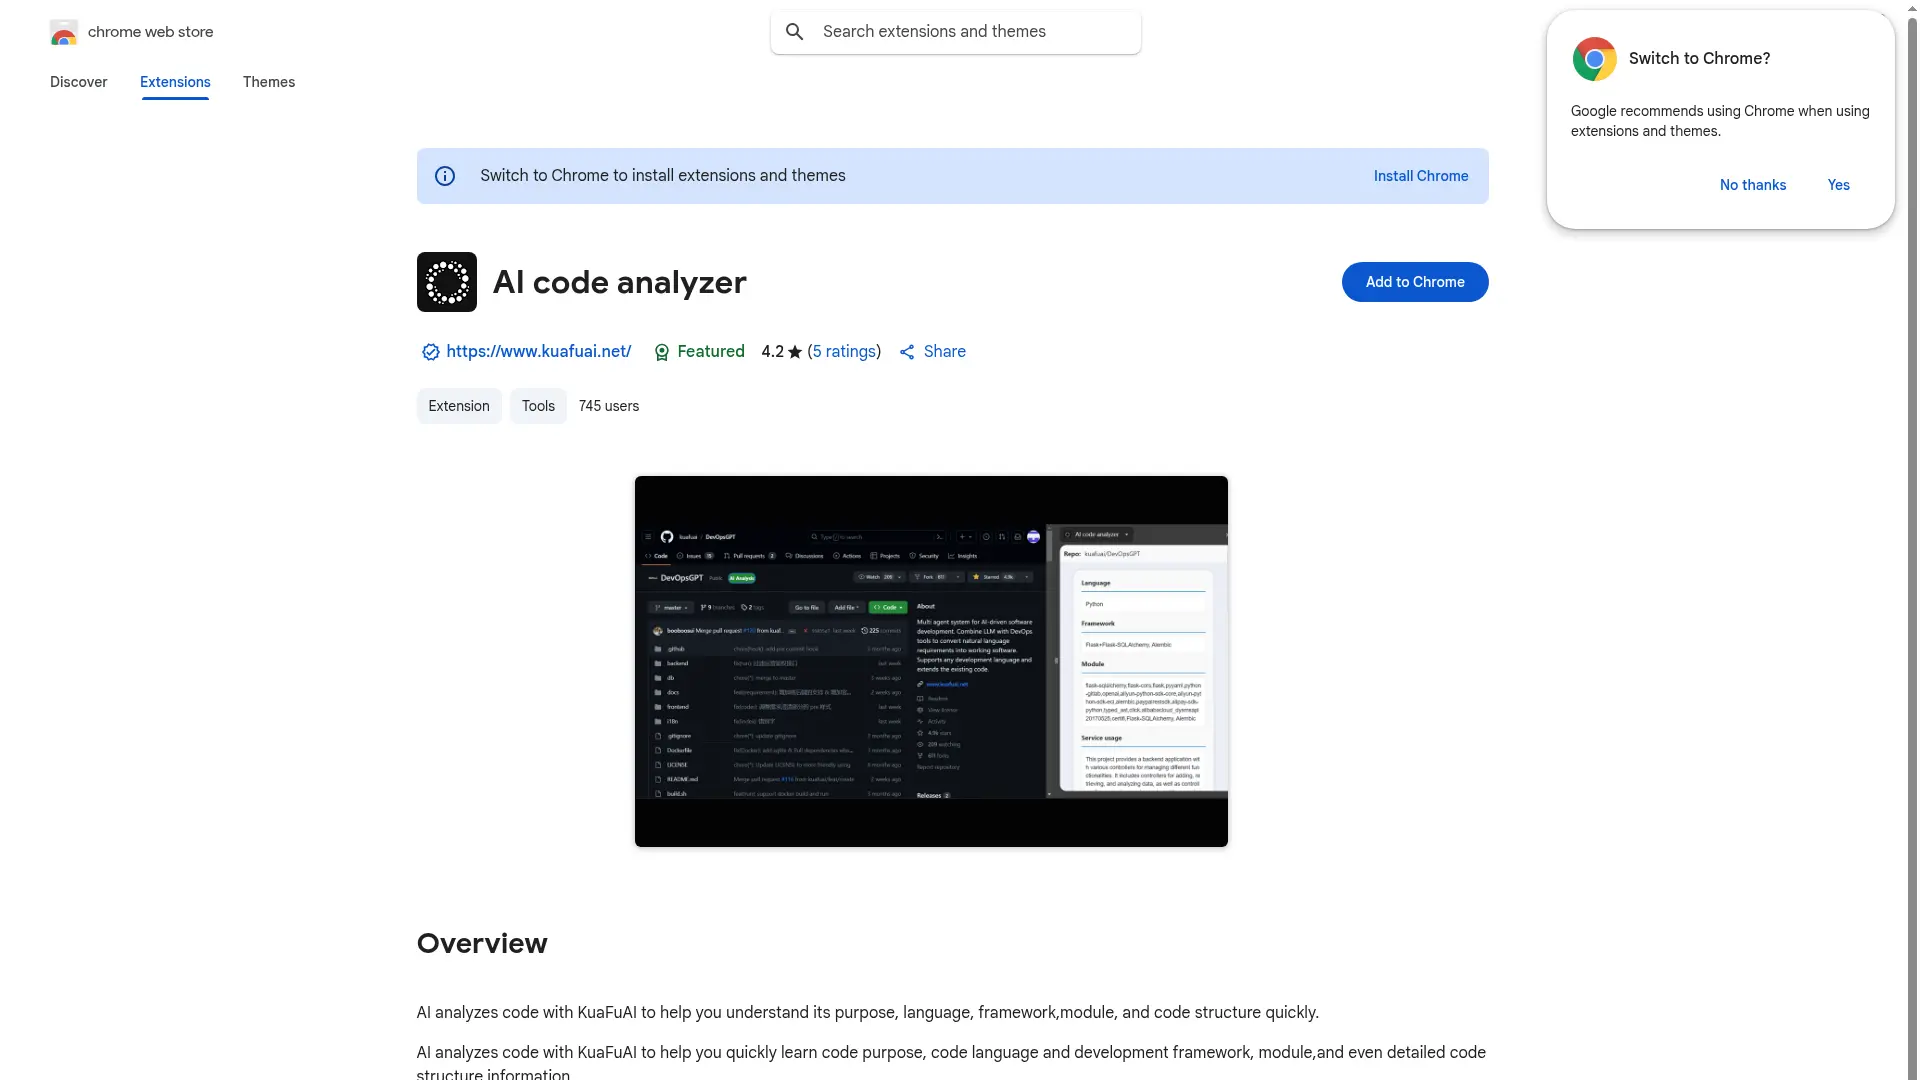Click the Featured badge icon

(x=662, y=352)
